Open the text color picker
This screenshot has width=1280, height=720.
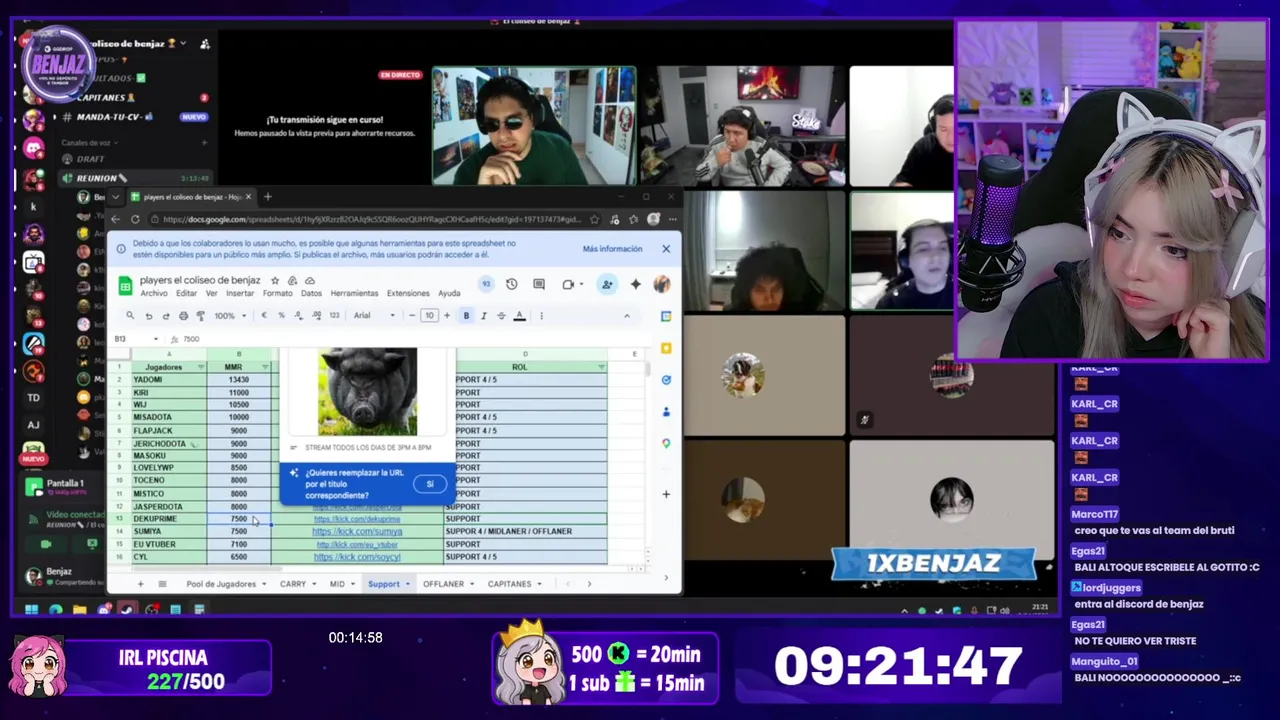point(519,316)
